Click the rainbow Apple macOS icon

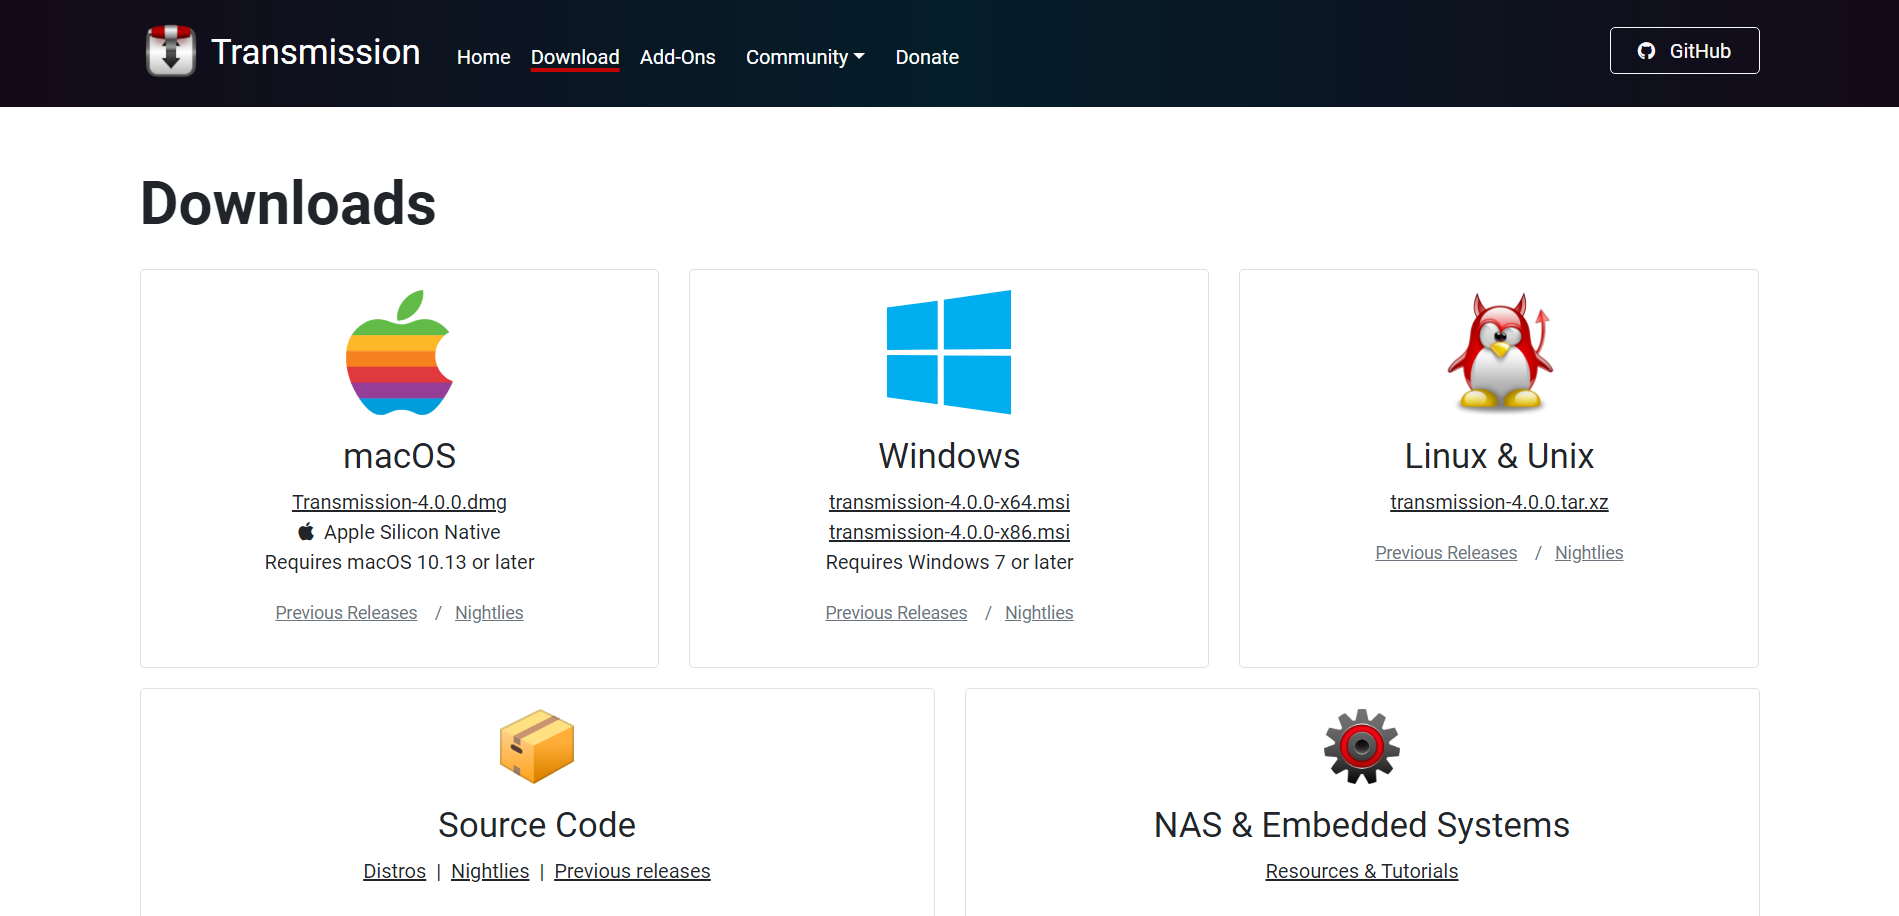click(x=399, y=353)
